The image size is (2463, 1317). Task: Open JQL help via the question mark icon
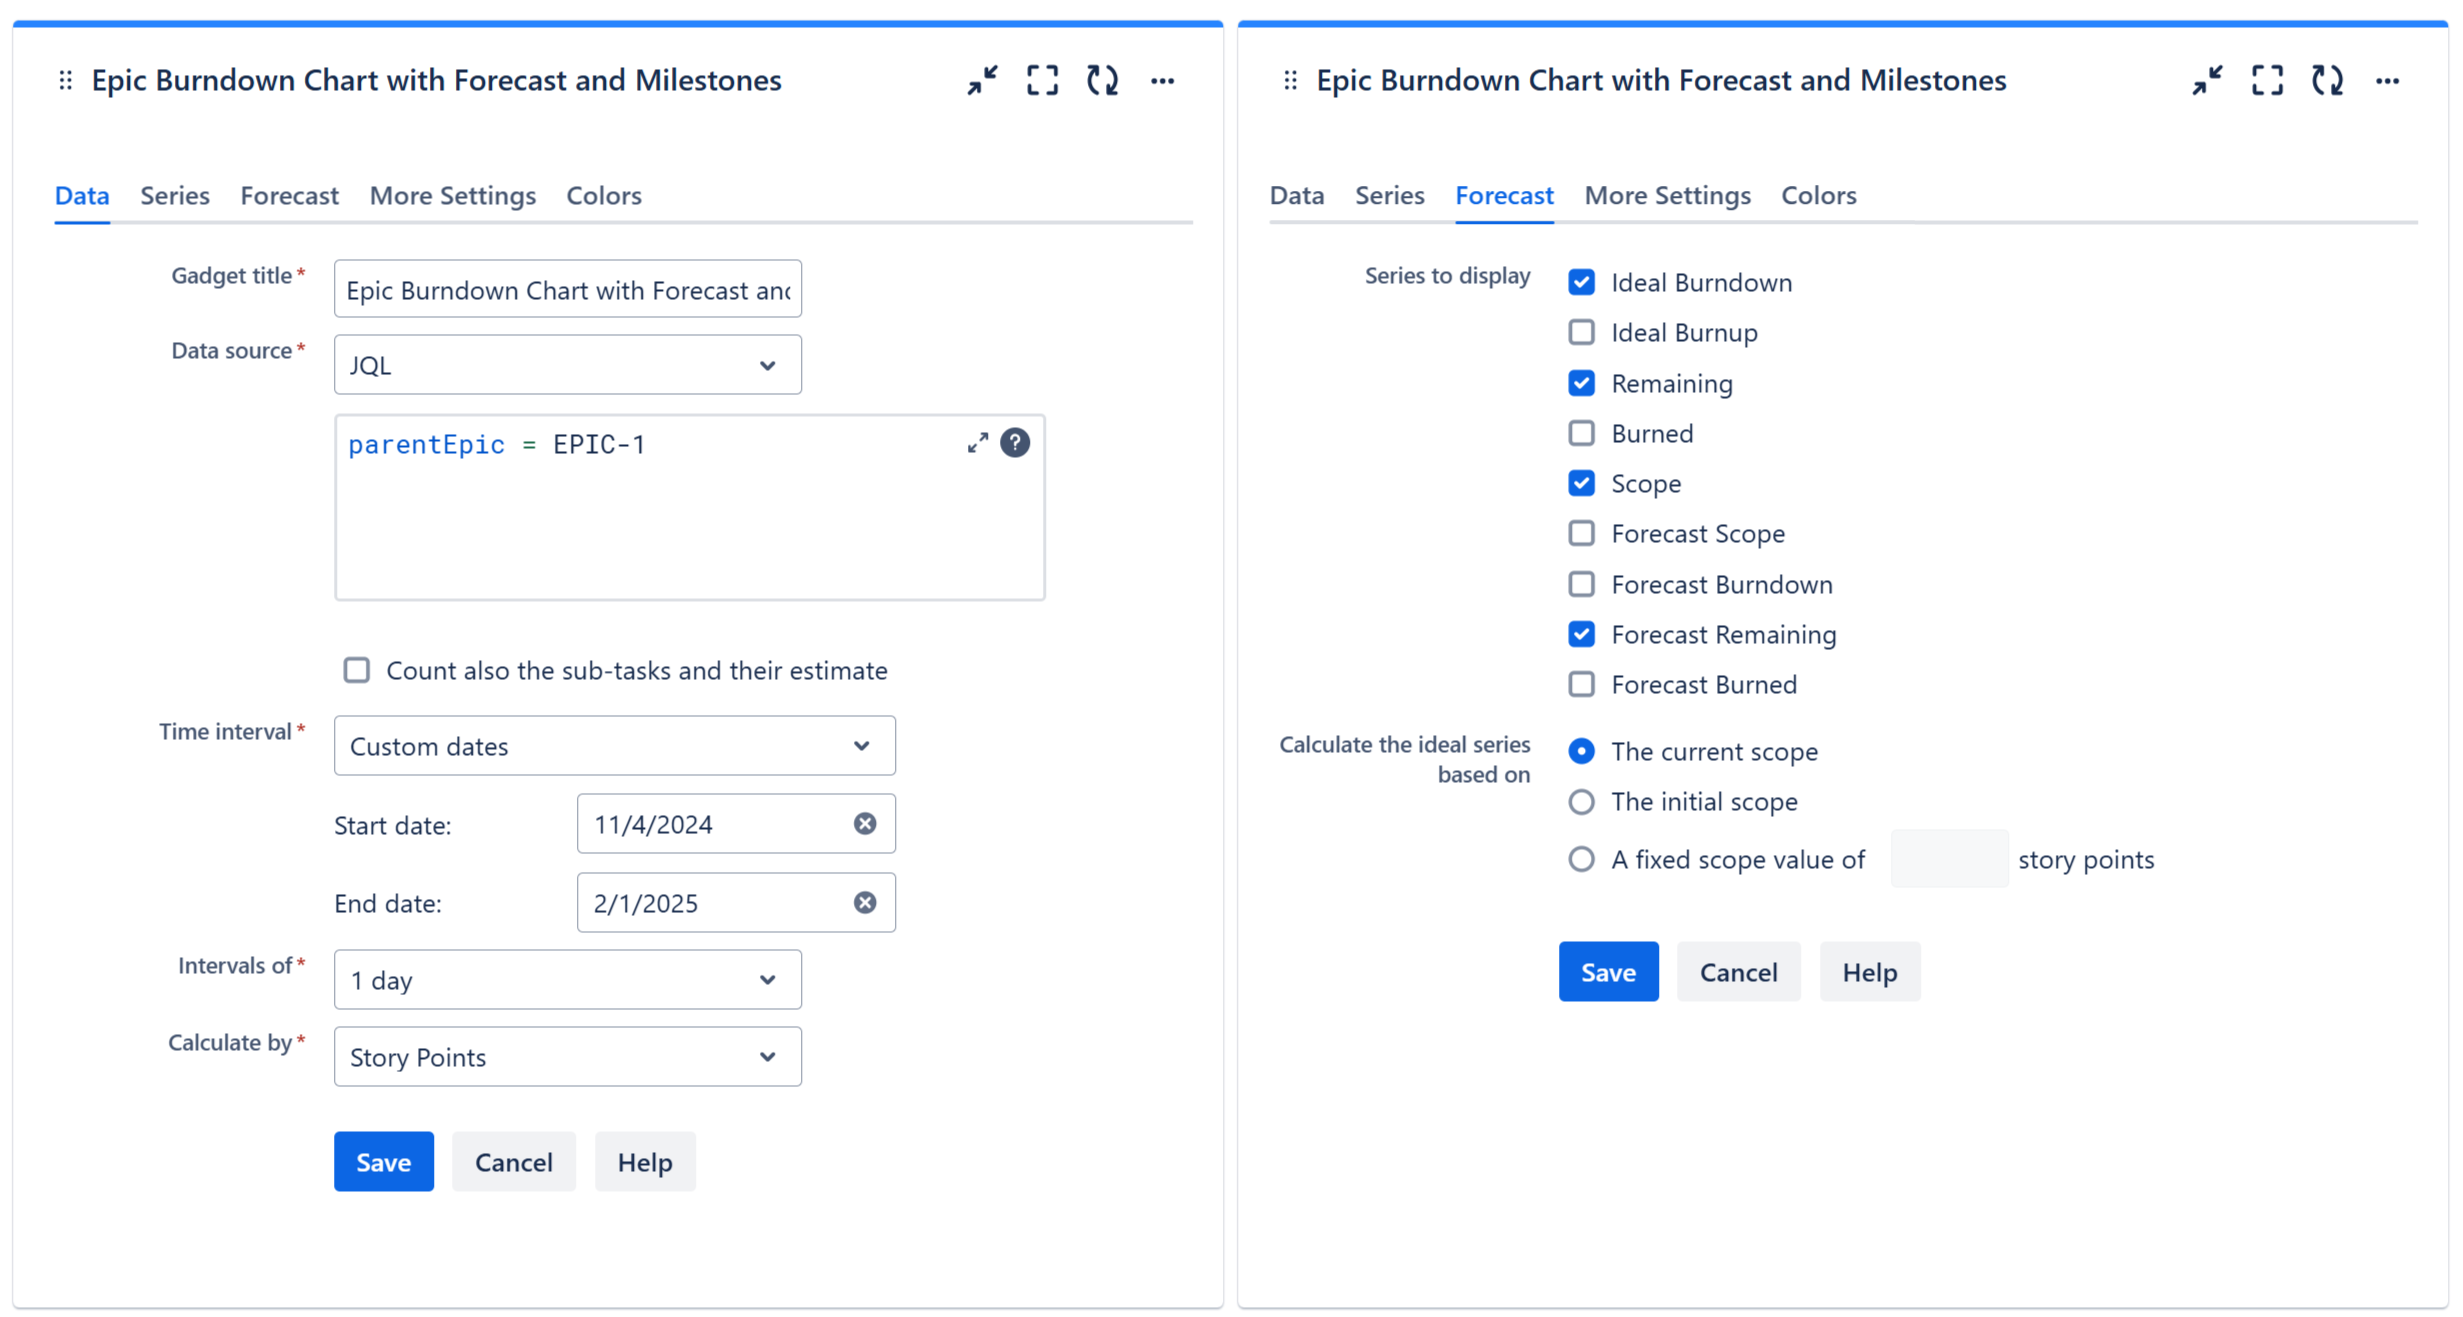pyautogui.click(x=1016, y=443)
